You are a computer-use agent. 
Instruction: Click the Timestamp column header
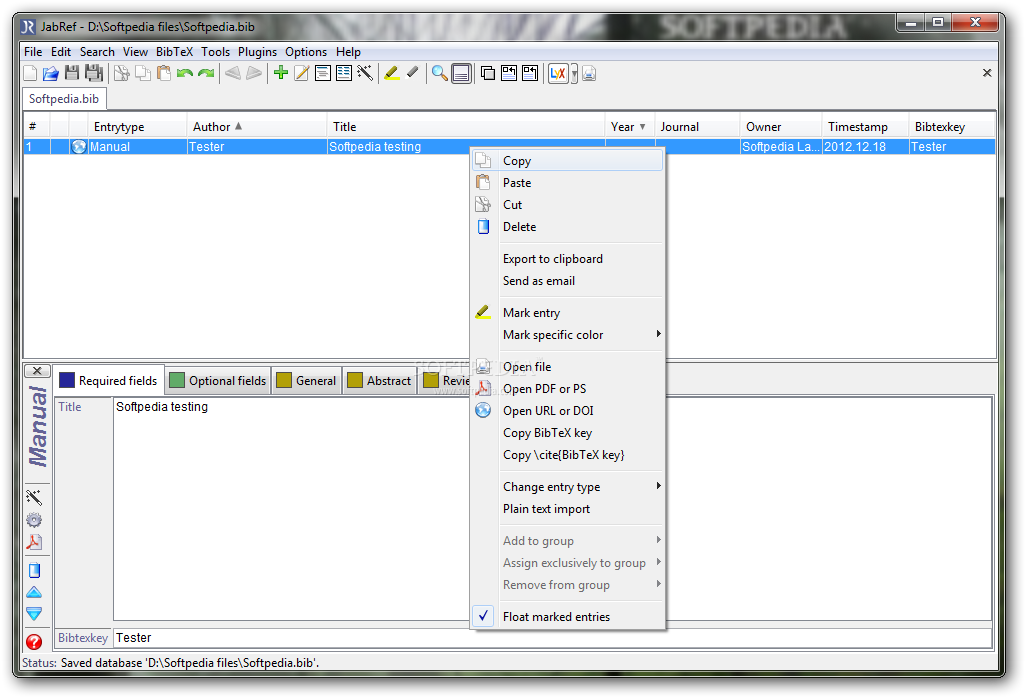pos(864,127)
